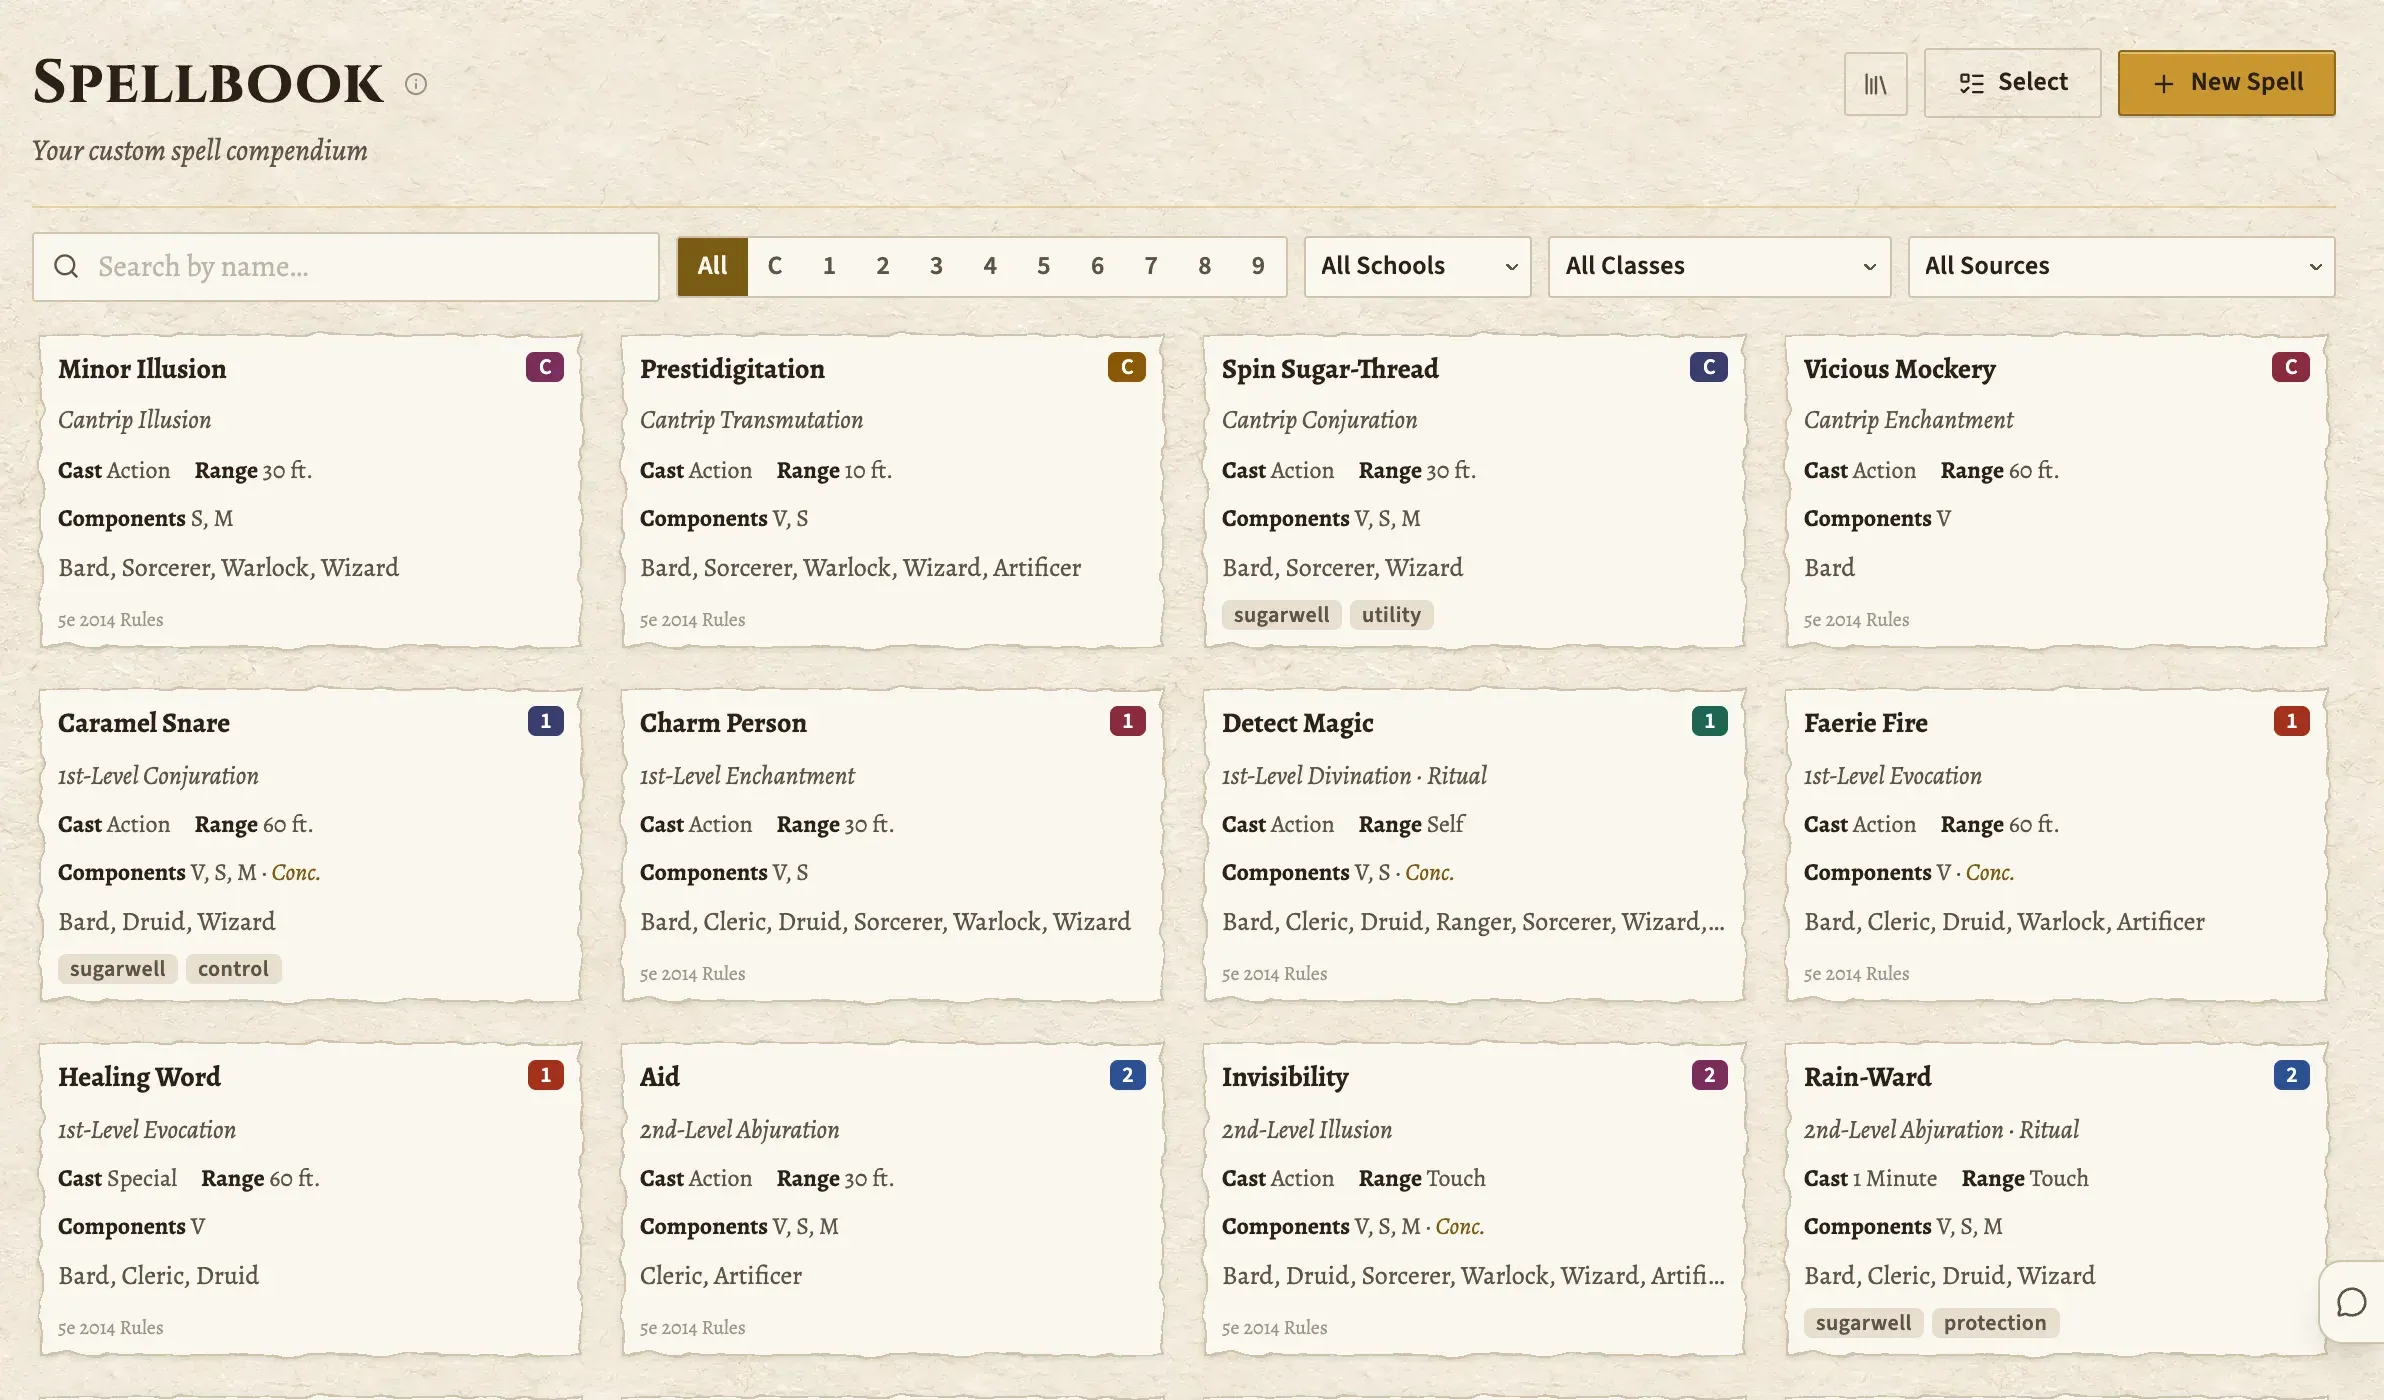2384x1400 pixels.
Task: Click the Charm Person spell title
Action: [723, 723]
